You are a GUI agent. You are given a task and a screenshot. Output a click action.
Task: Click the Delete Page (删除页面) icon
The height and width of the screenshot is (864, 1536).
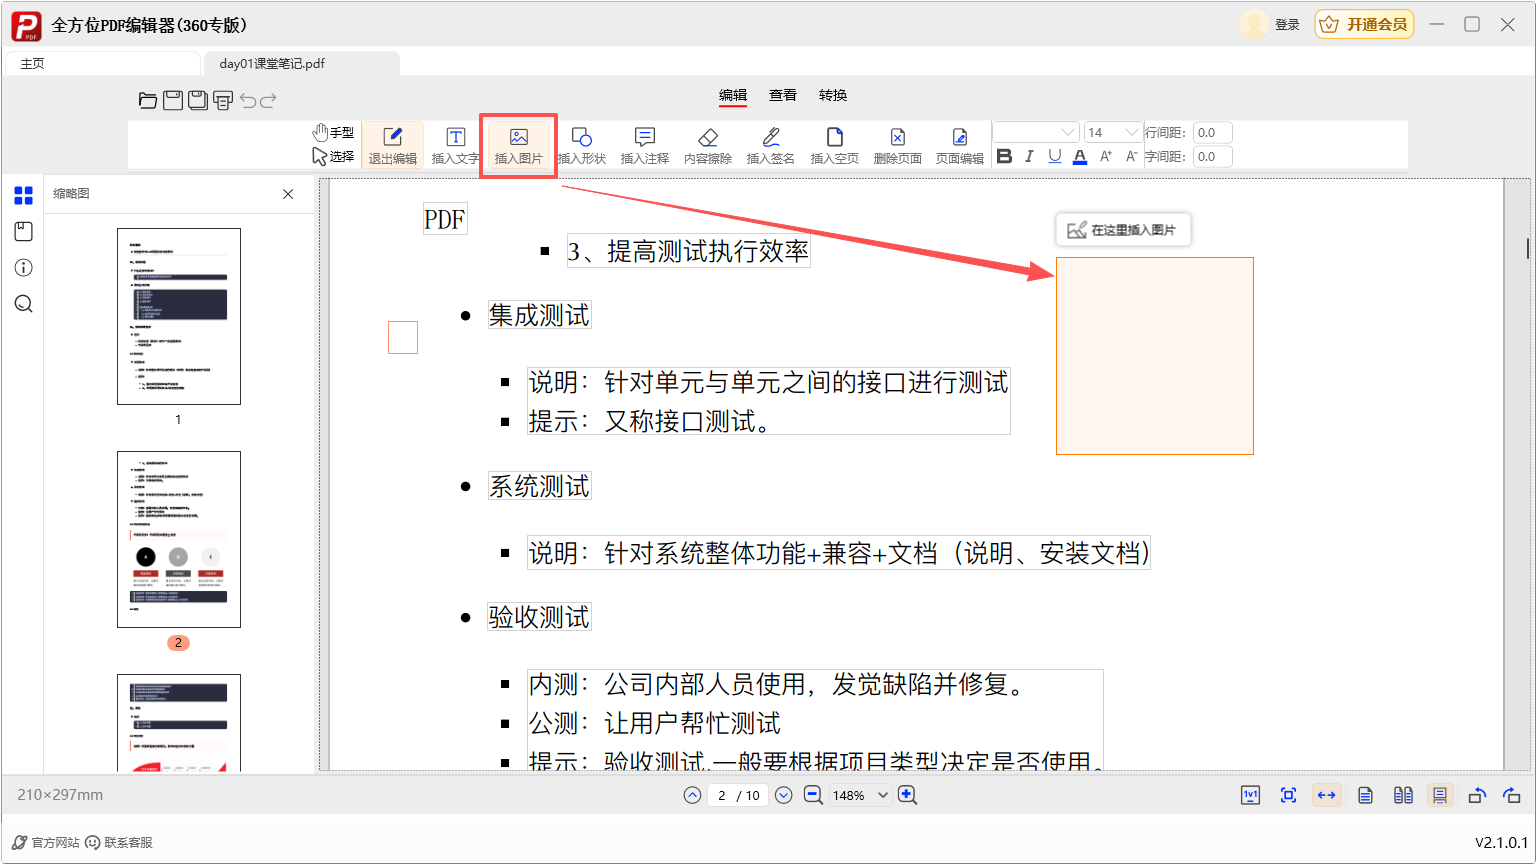tap(897, 145)
